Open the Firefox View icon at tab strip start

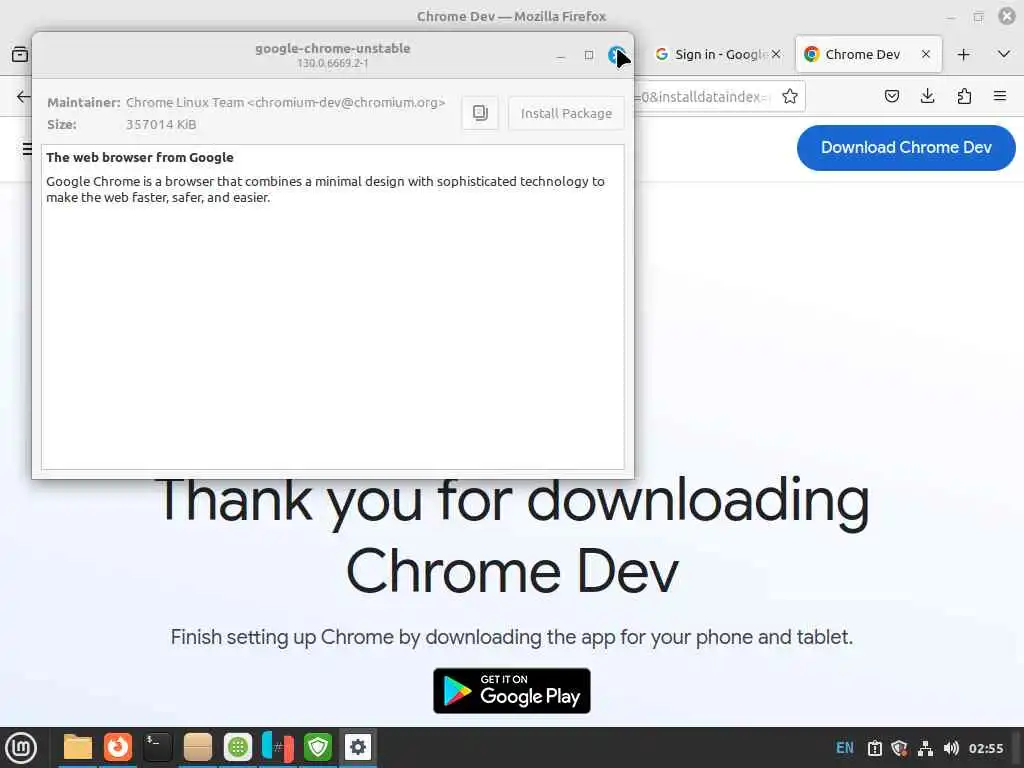coord(20,54)
